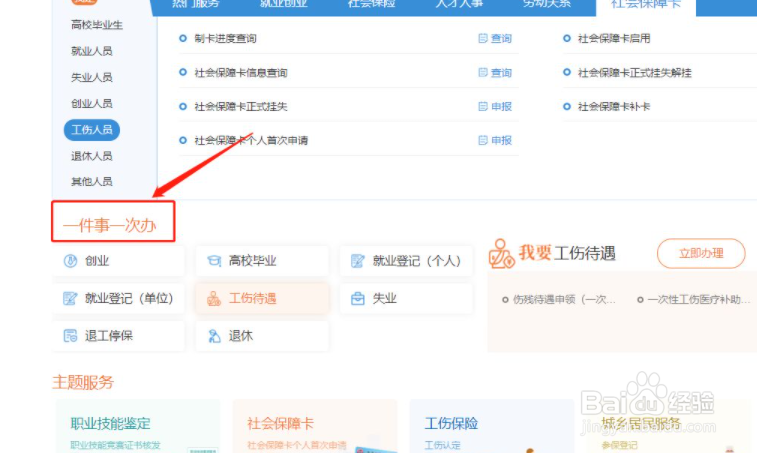Click 查询 next to 社会保障卡信息查询
Image resolution: width=757 pixels, height=453 pixels.
coord(501,72)
